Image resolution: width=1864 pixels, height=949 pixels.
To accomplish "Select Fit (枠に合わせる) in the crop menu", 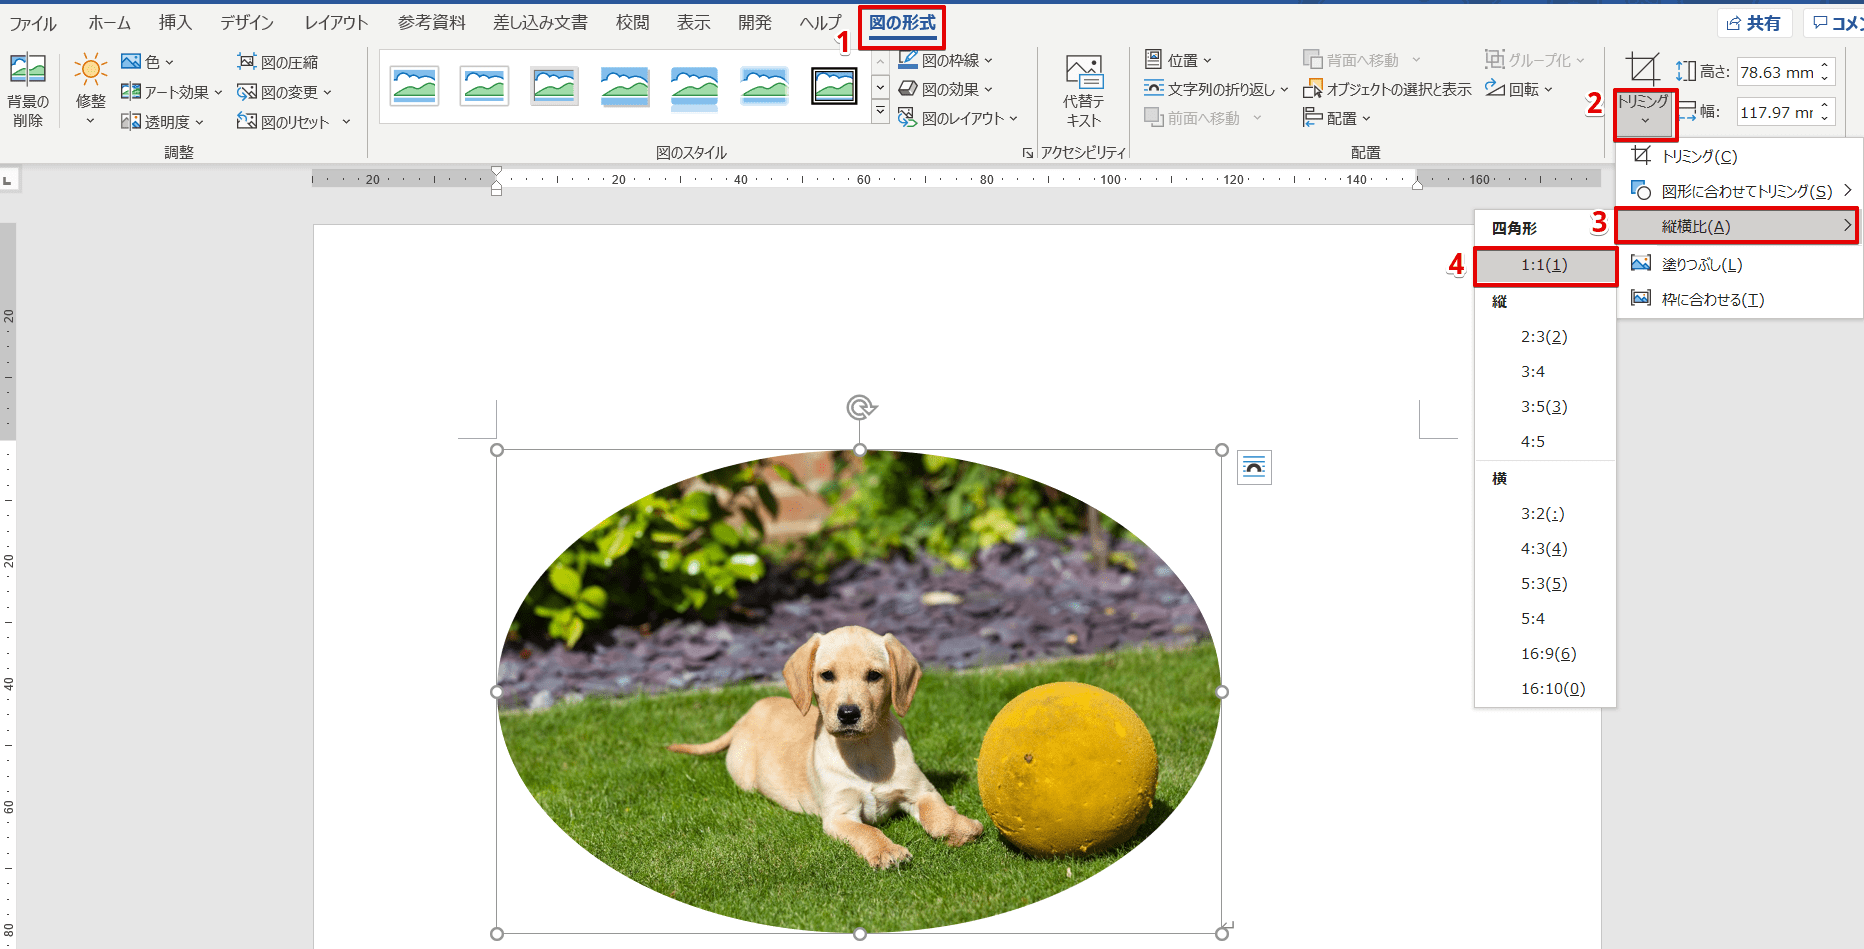I will click(x=1712, y=299).
